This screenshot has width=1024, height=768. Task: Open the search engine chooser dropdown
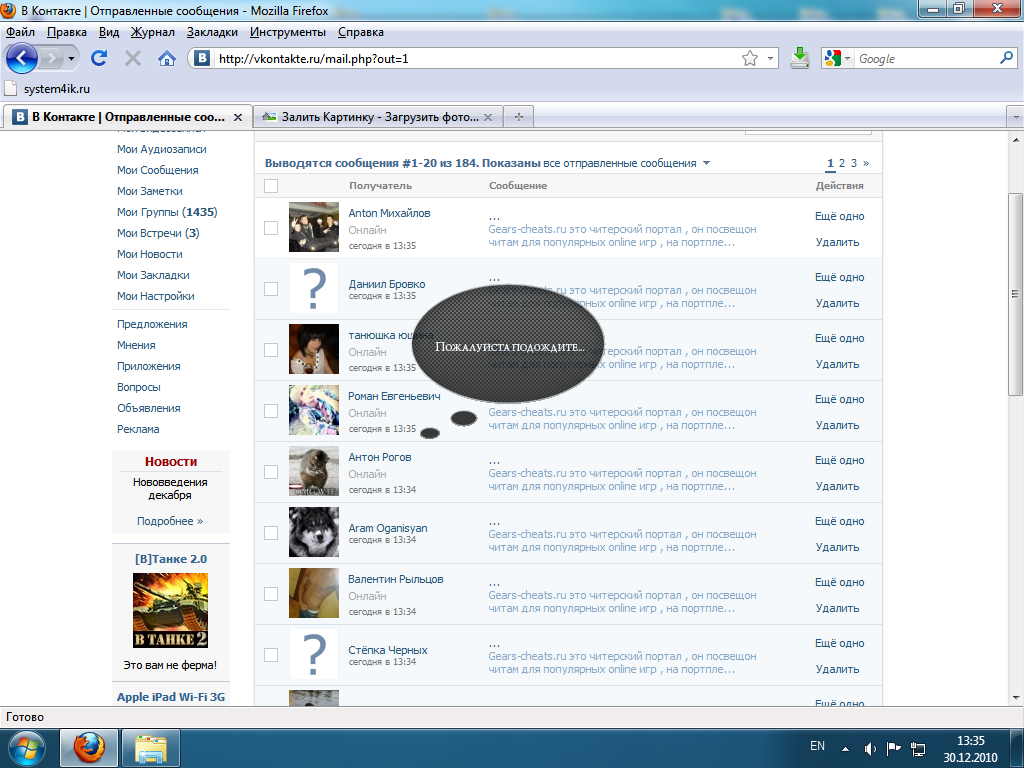pos(847,58)
